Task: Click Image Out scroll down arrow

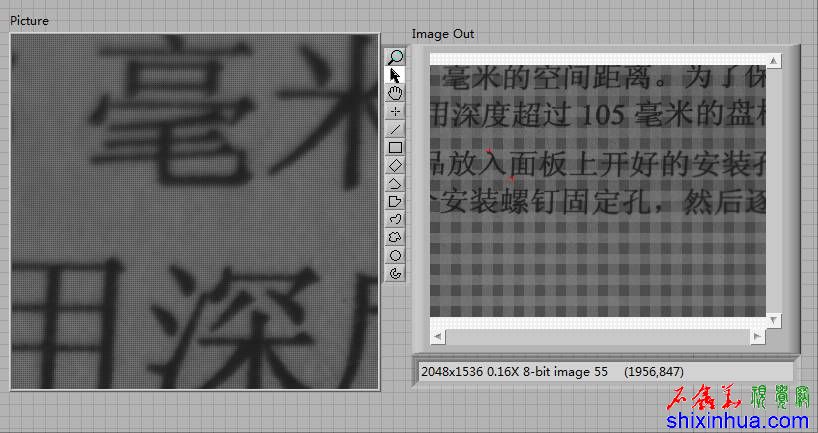Action: click(x=773, y=319)
